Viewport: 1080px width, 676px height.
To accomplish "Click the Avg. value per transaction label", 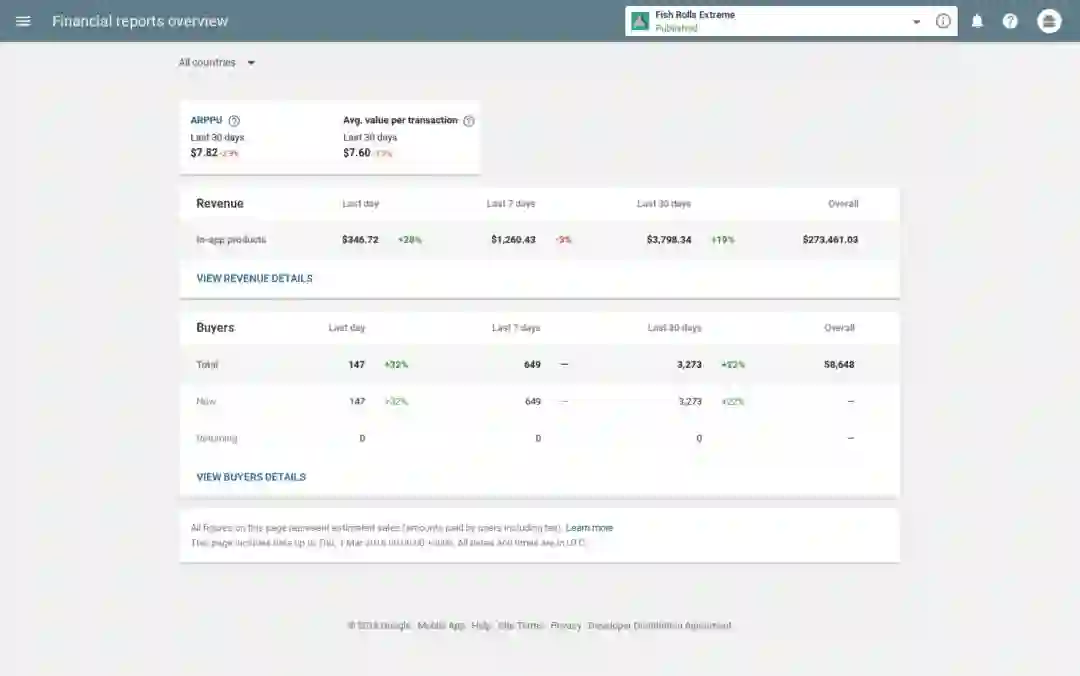I will [400, 120].
